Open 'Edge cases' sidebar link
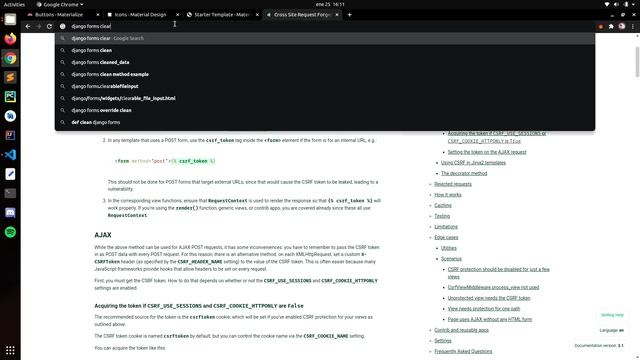 [446, 238]
